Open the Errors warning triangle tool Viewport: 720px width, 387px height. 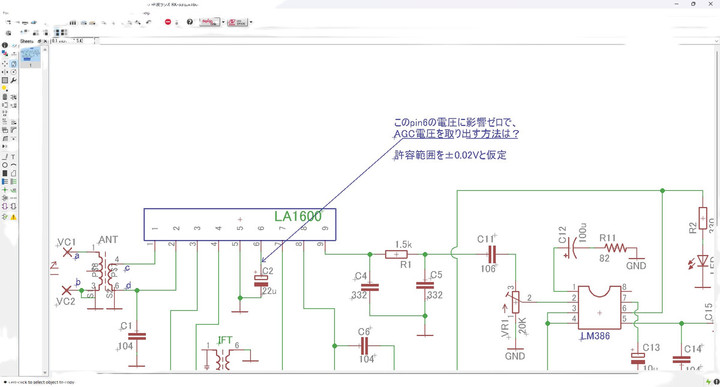point(13,217)
